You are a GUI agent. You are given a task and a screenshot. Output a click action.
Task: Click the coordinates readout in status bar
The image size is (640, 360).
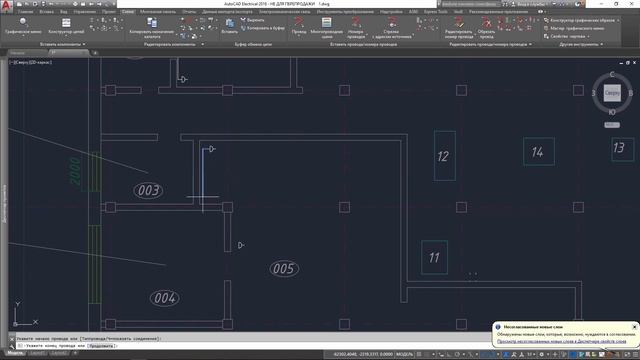point(363,354)
